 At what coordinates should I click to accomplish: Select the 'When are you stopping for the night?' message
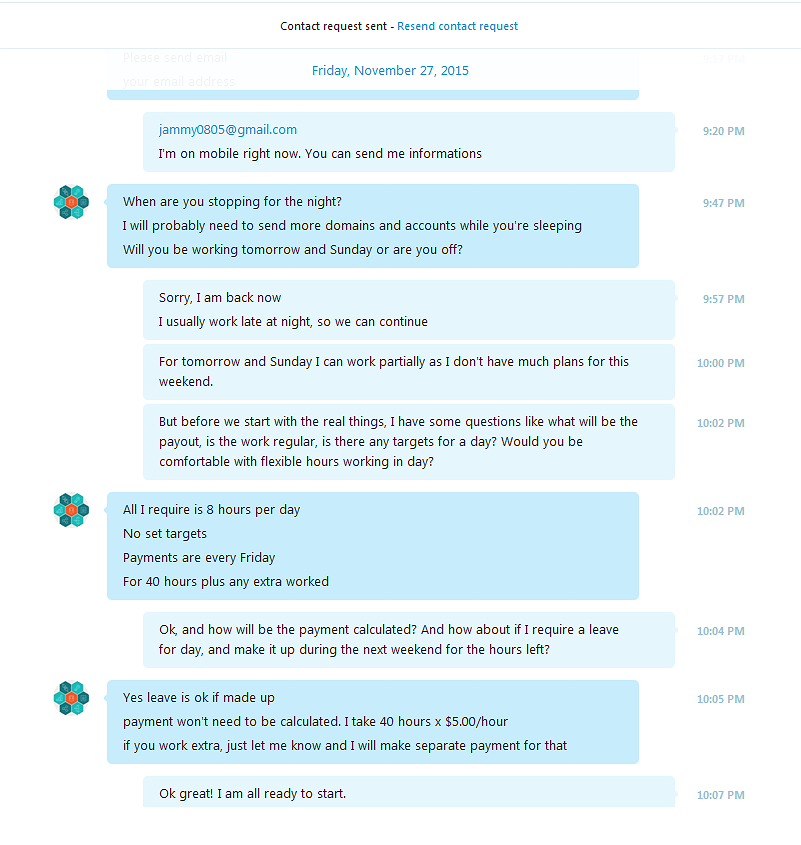(232, 202)
